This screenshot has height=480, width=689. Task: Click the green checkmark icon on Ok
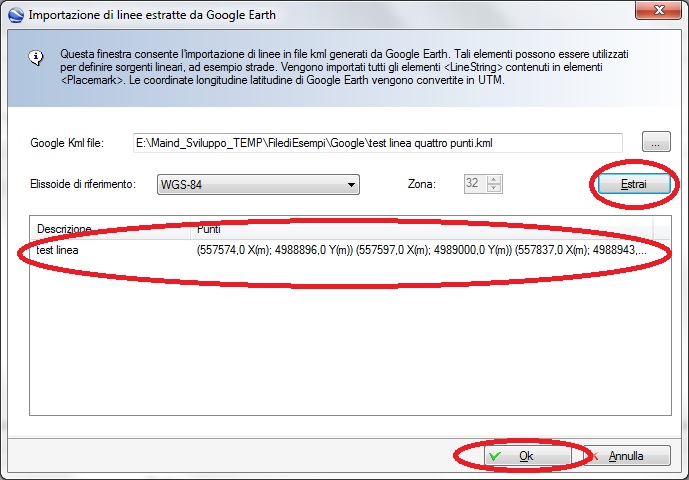tap(494, 456)
